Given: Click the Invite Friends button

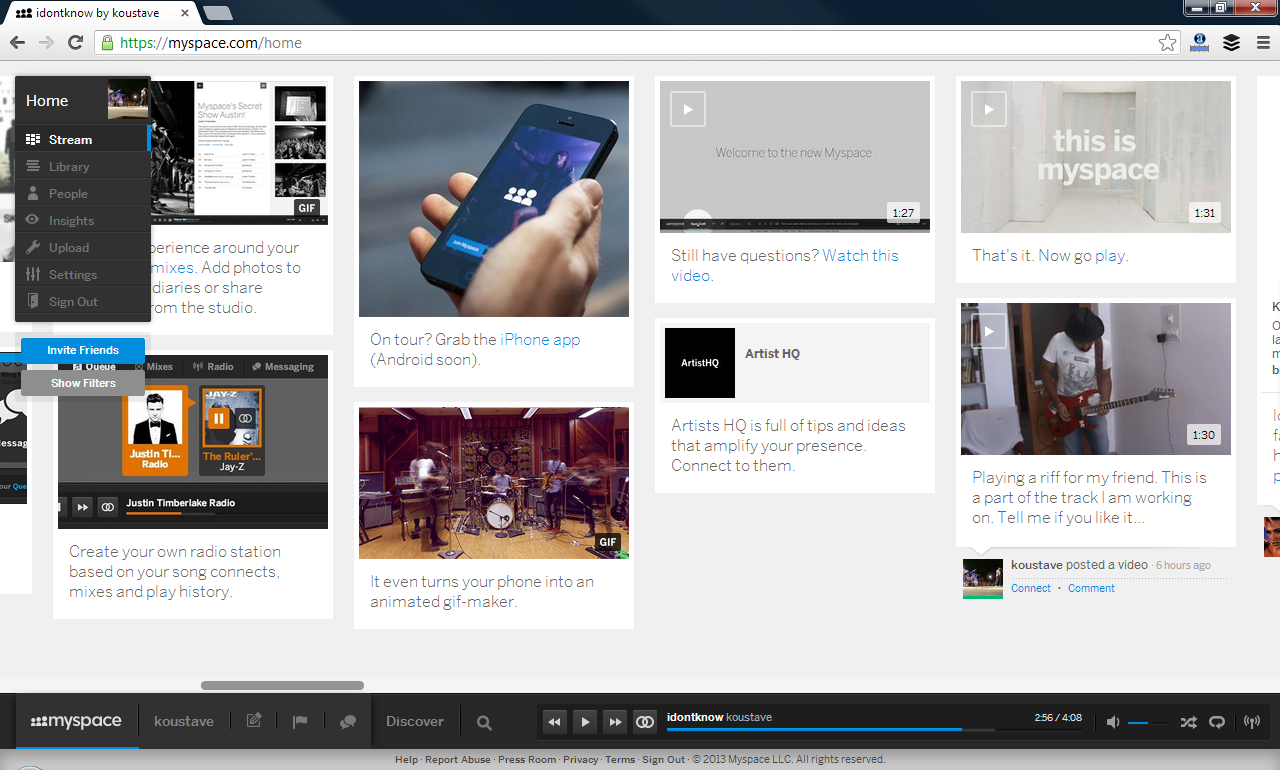Looking at the screenshot, I should (x=83, y=350).
